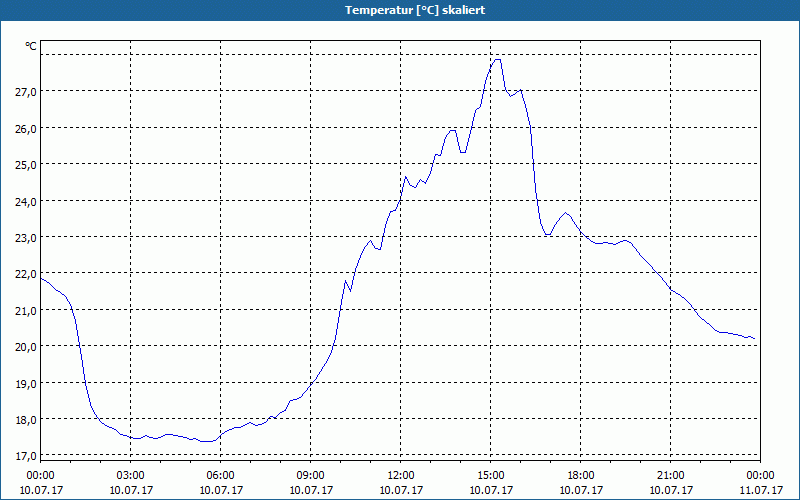Click the 06:00 time label

tap(220, 476)
